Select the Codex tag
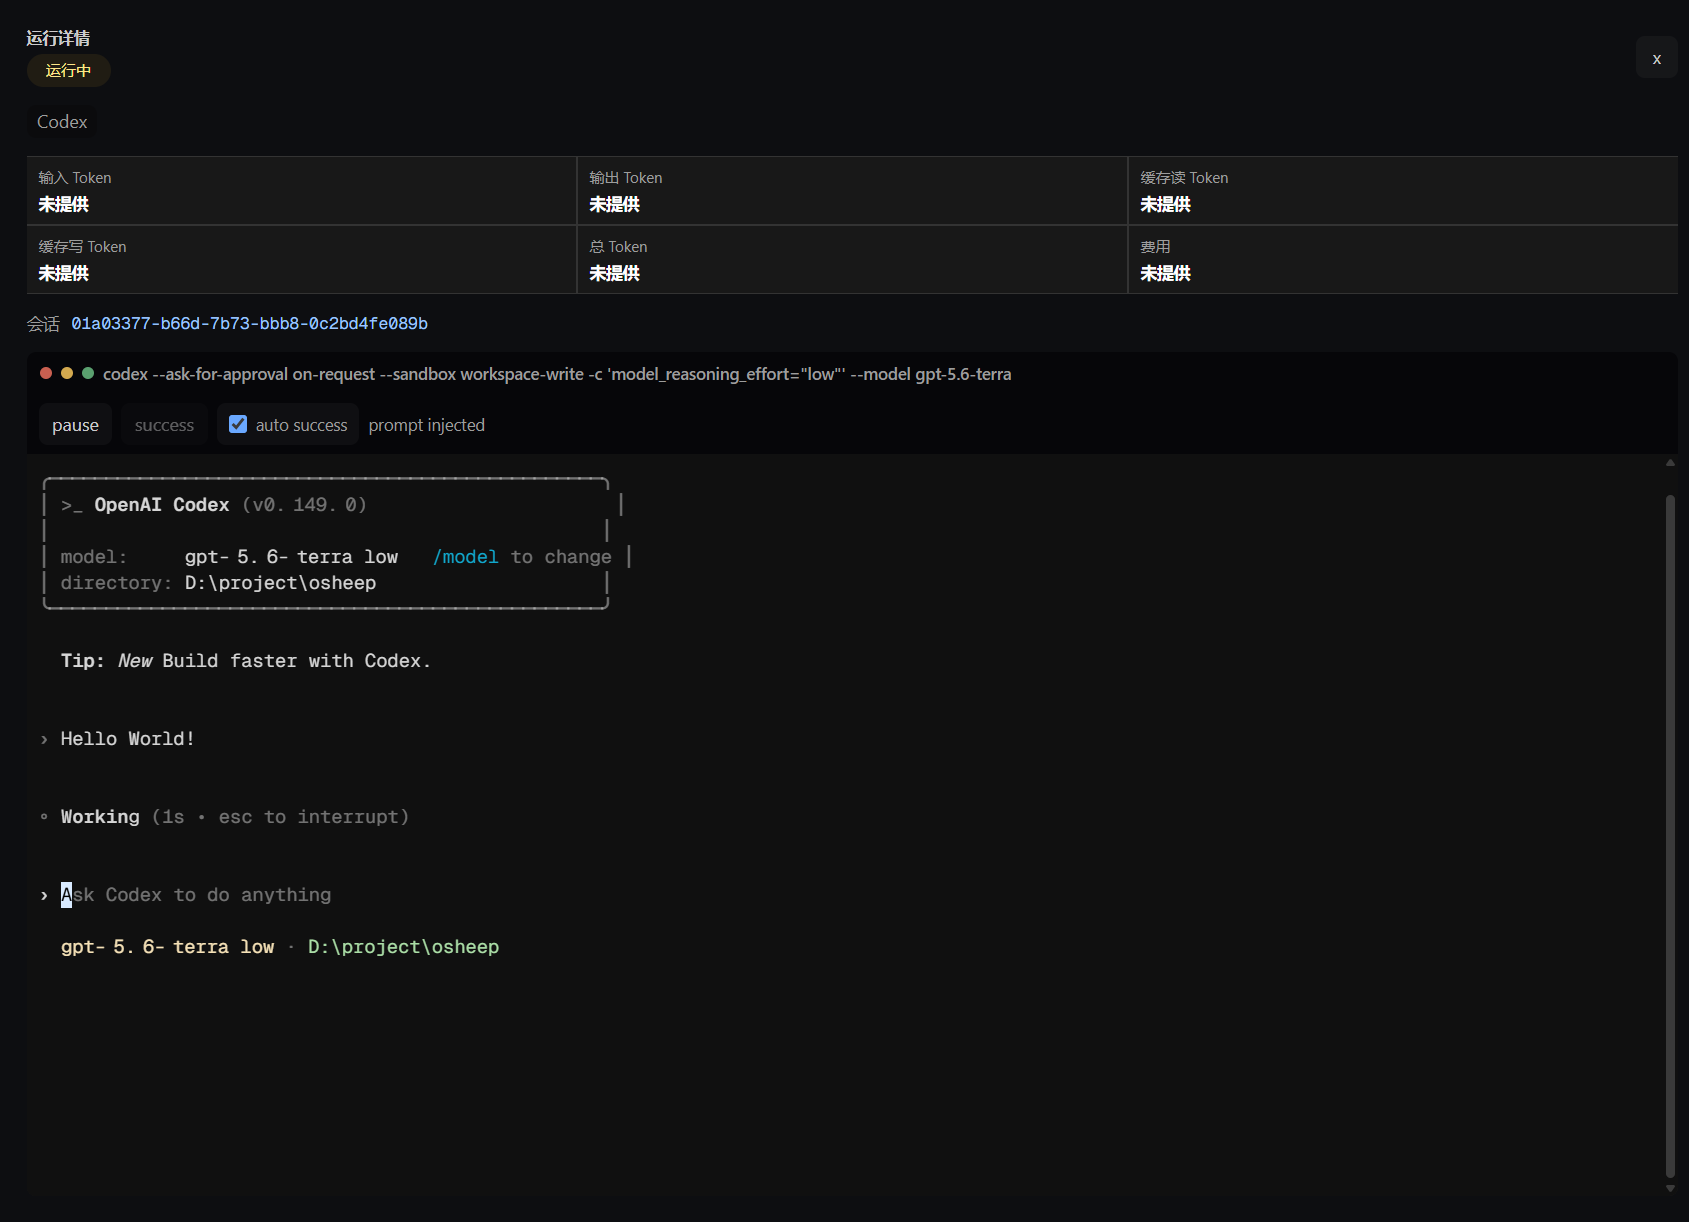The height and width of the screenshot is (1222, 1689). coord(62,122)
